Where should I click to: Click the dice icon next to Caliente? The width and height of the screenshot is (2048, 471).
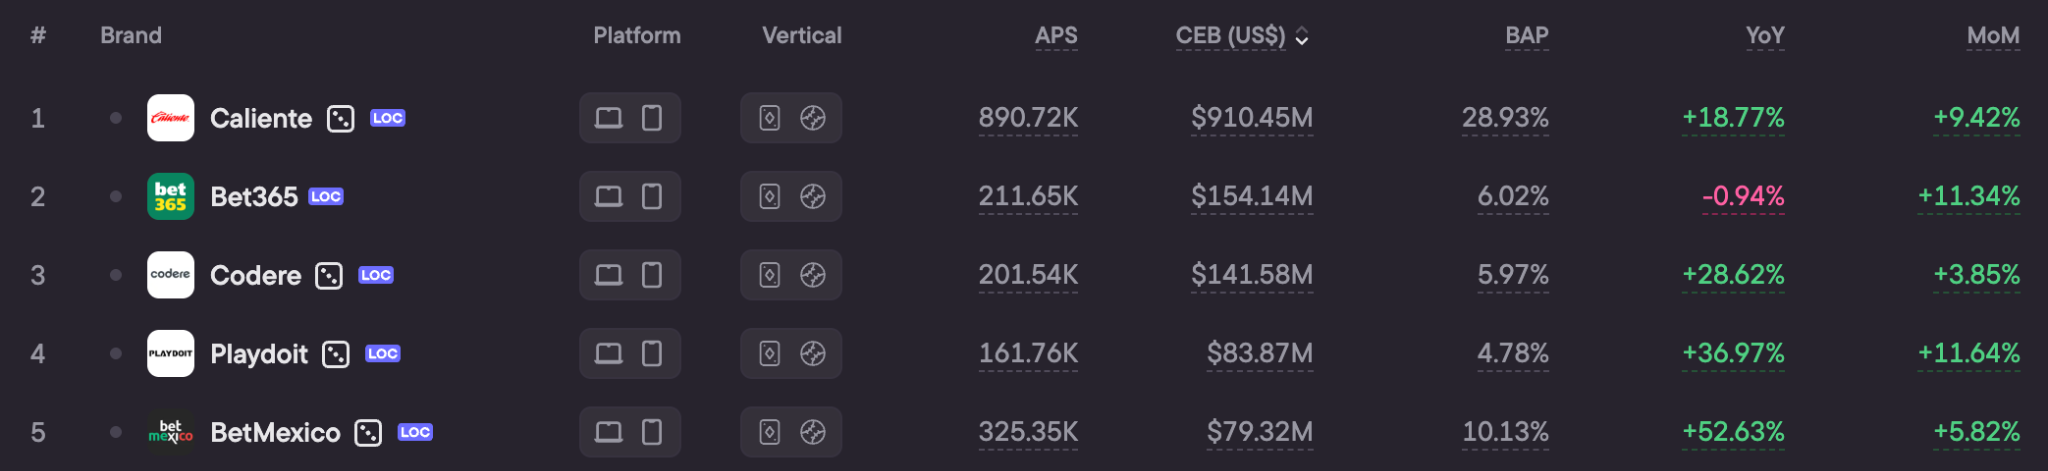[x=341, y=118]
